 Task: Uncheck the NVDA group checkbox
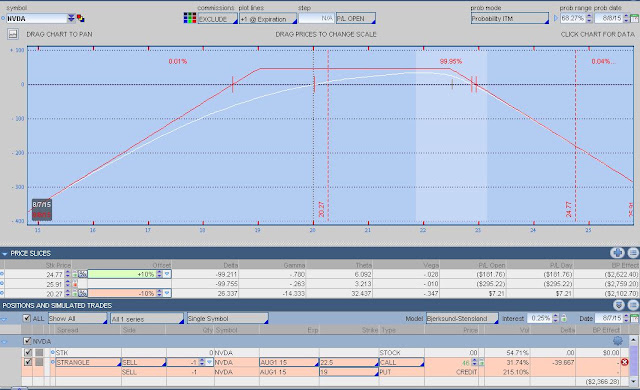pos(27,341)
